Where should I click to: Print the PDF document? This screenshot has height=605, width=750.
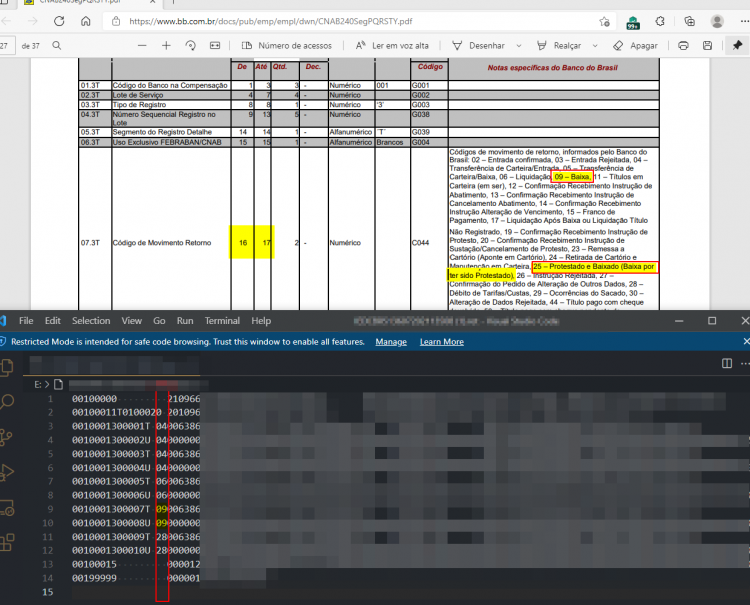point(684,45)
